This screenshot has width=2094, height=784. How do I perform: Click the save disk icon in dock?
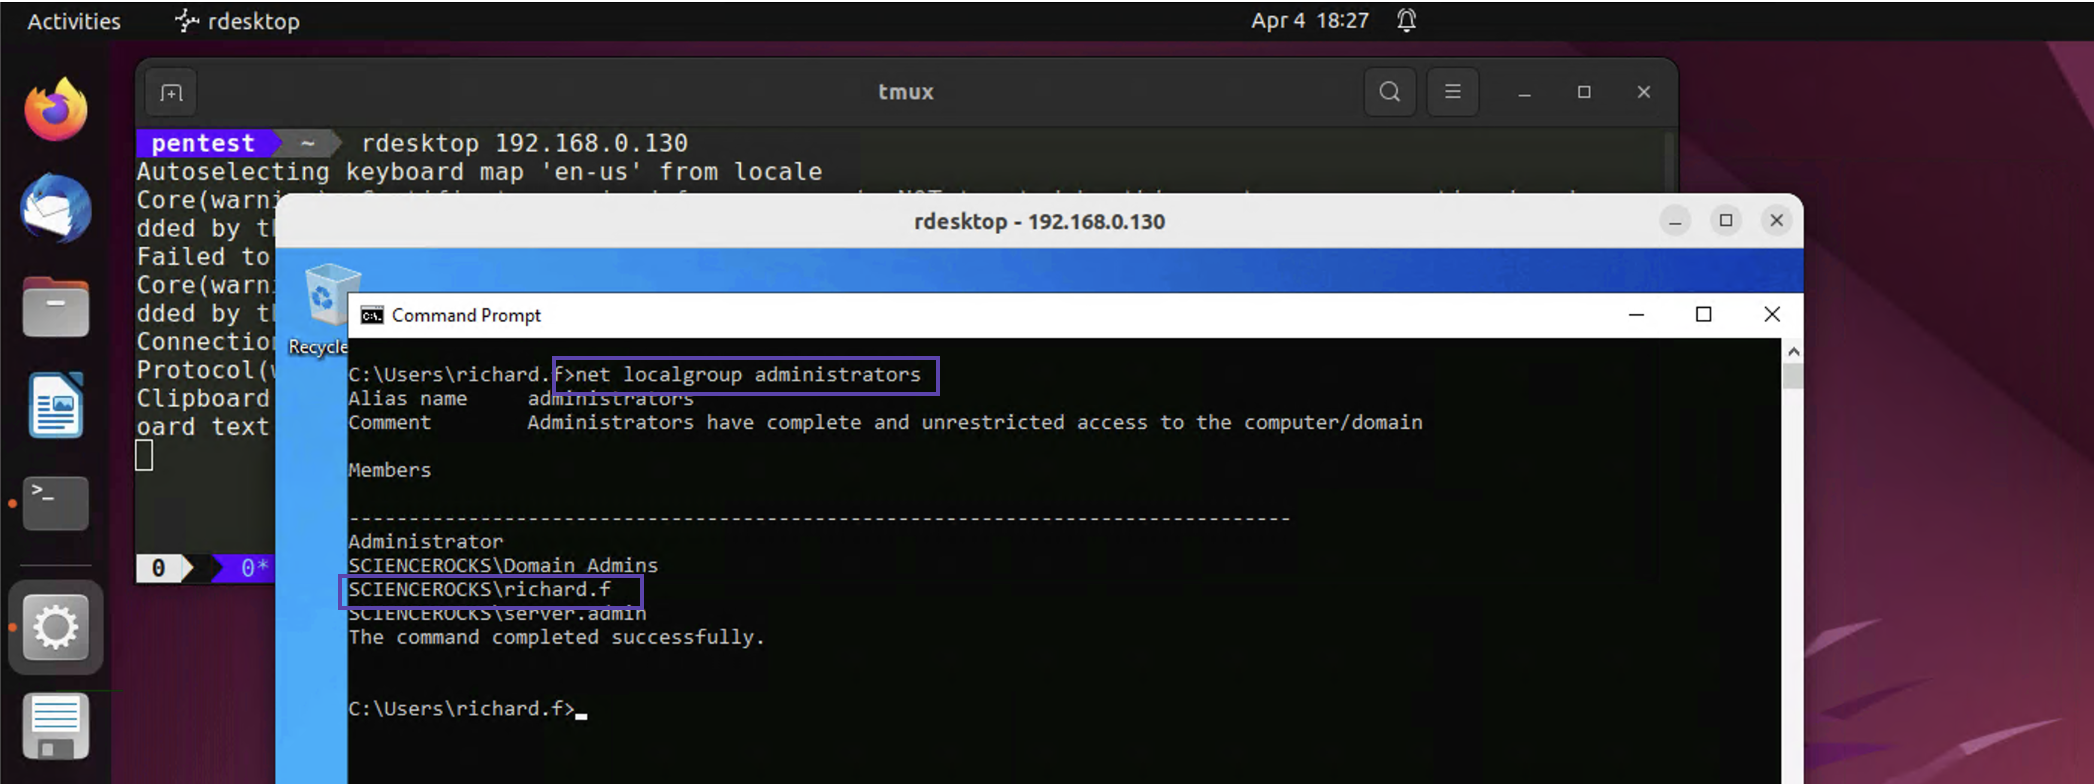pyautogui.click(x=56, y=727)
